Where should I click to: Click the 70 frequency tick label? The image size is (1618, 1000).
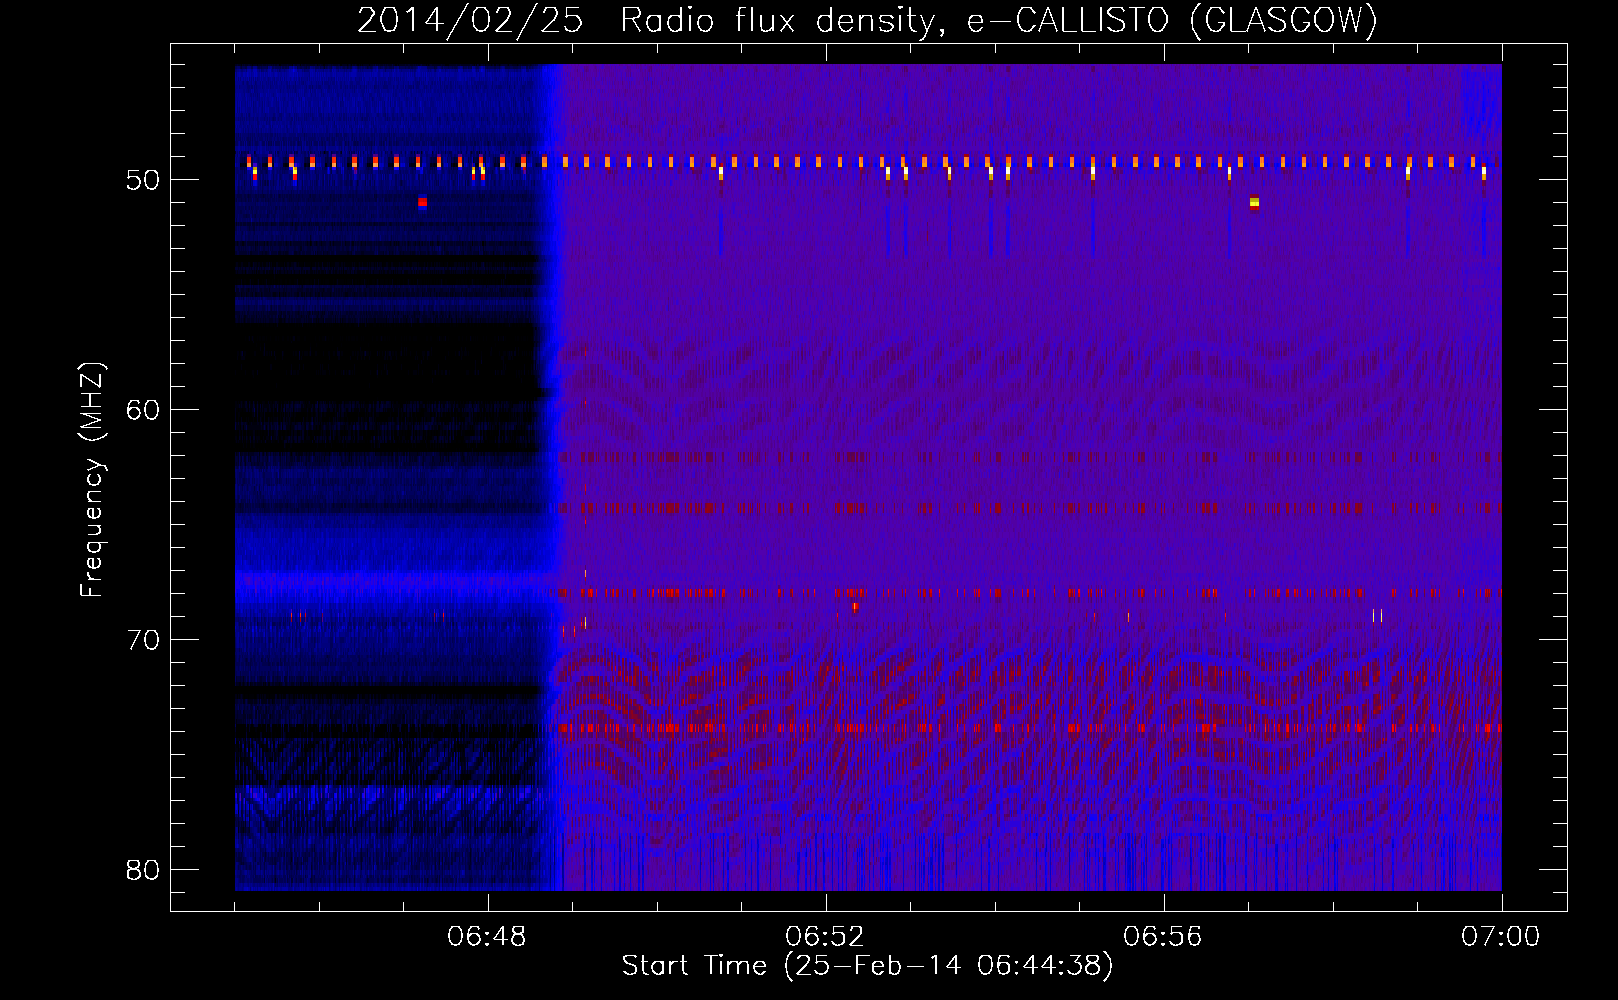(x=143, y=640)
